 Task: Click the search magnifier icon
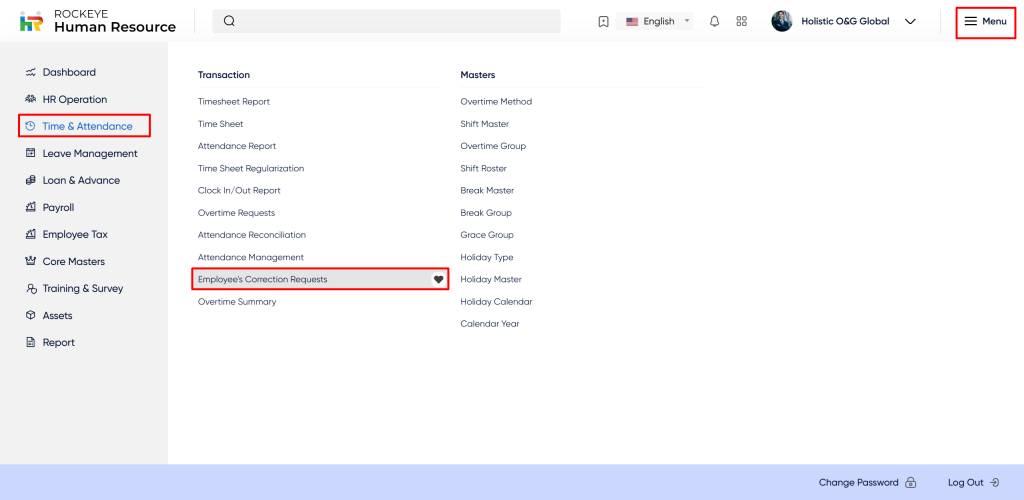[229, 21]
